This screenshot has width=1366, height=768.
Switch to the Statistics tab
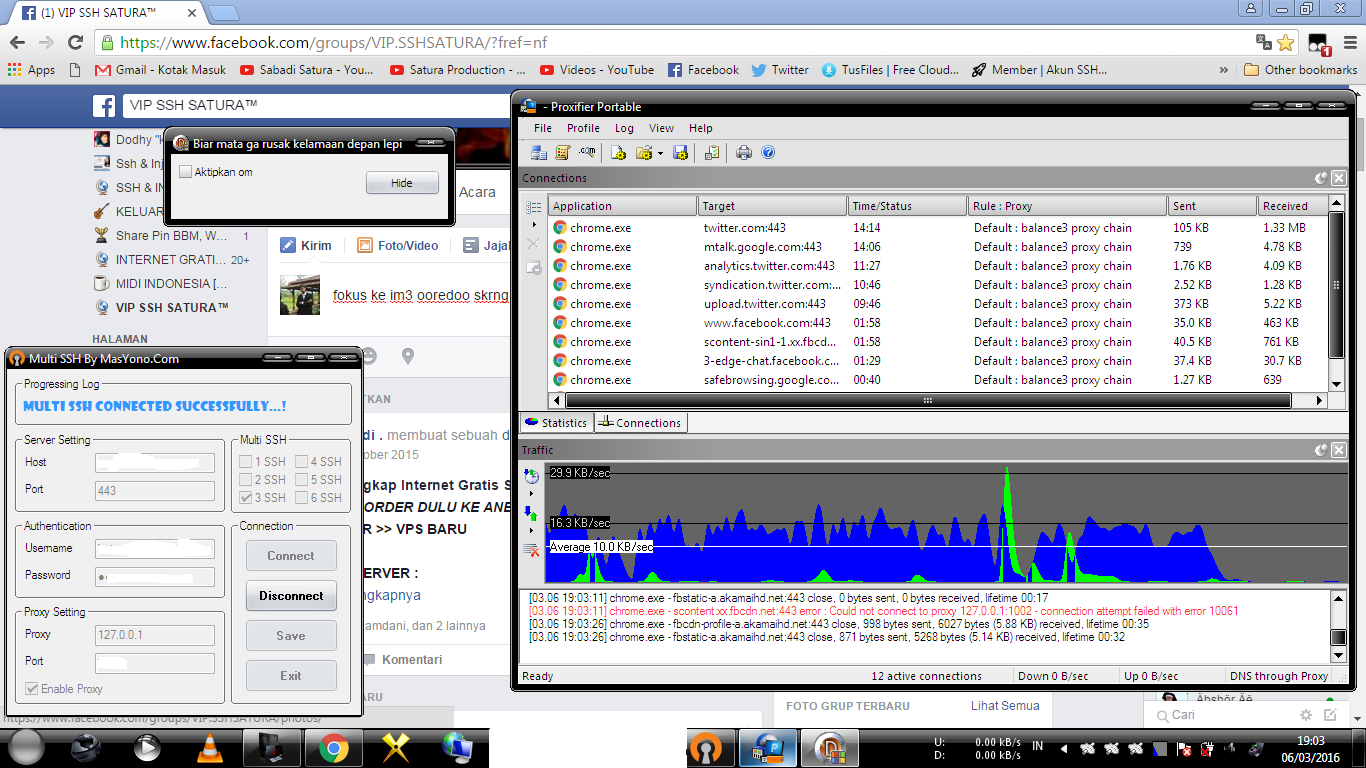(x=557, y=423)
